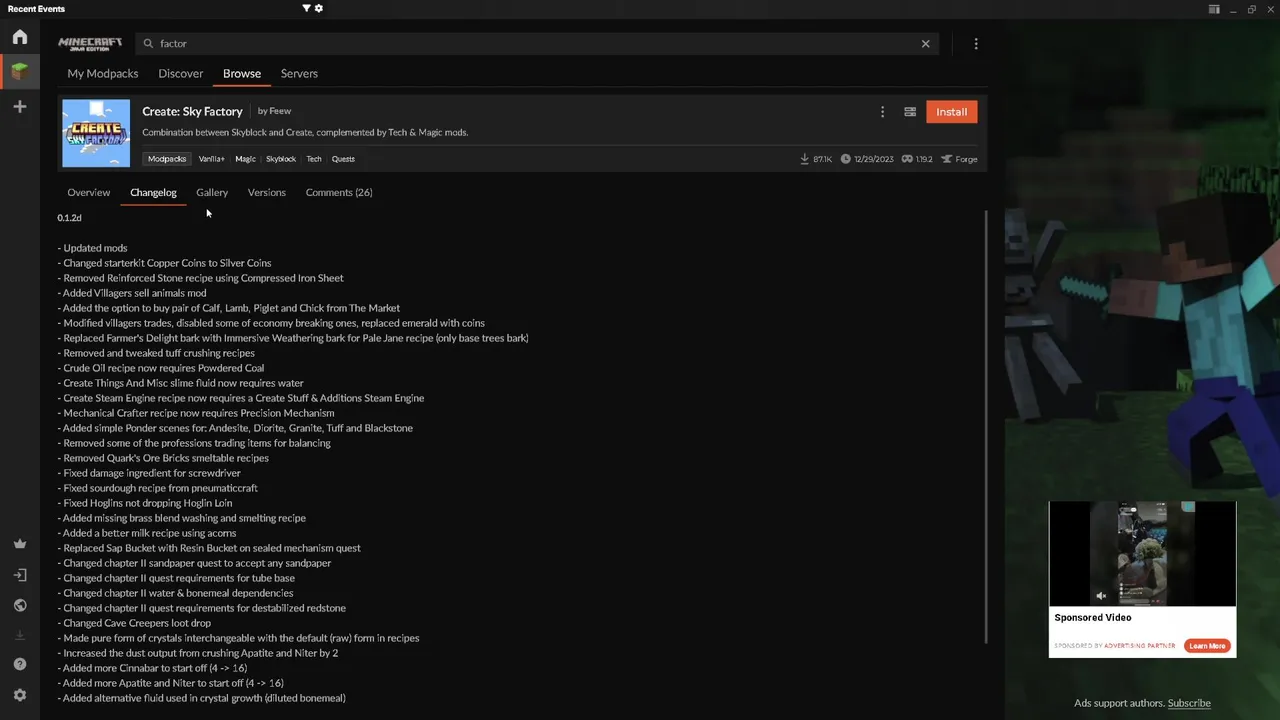Click the Subscribe link near ads
The height and width of the screenshot is (720, 1280).
click(1189, 703)
